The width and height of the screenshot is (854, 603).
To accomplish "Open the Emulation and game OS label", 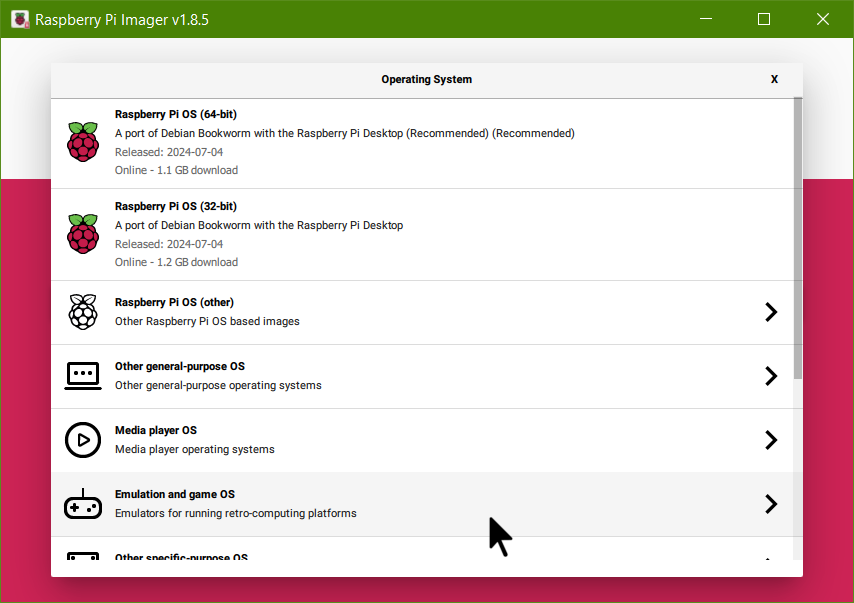I will (175, 495).
